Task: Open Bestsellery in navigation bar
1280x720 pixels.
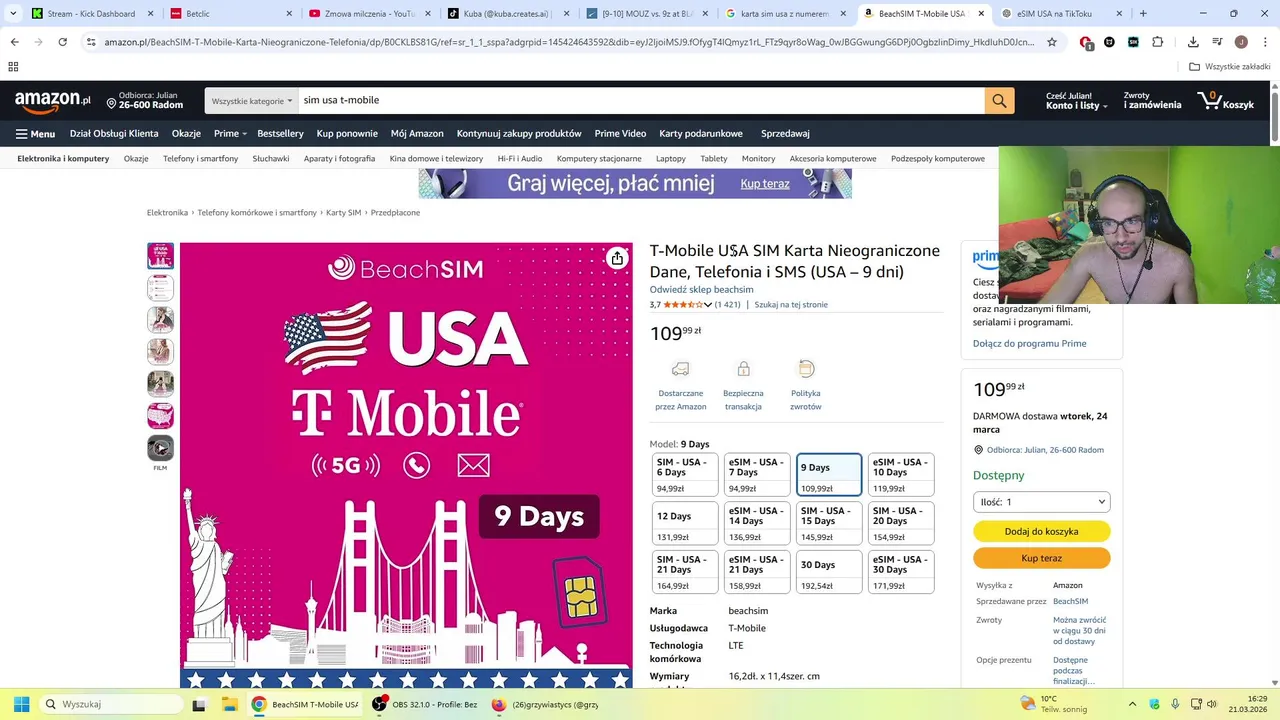Action: pyautogui.click(x=280, y=134)
